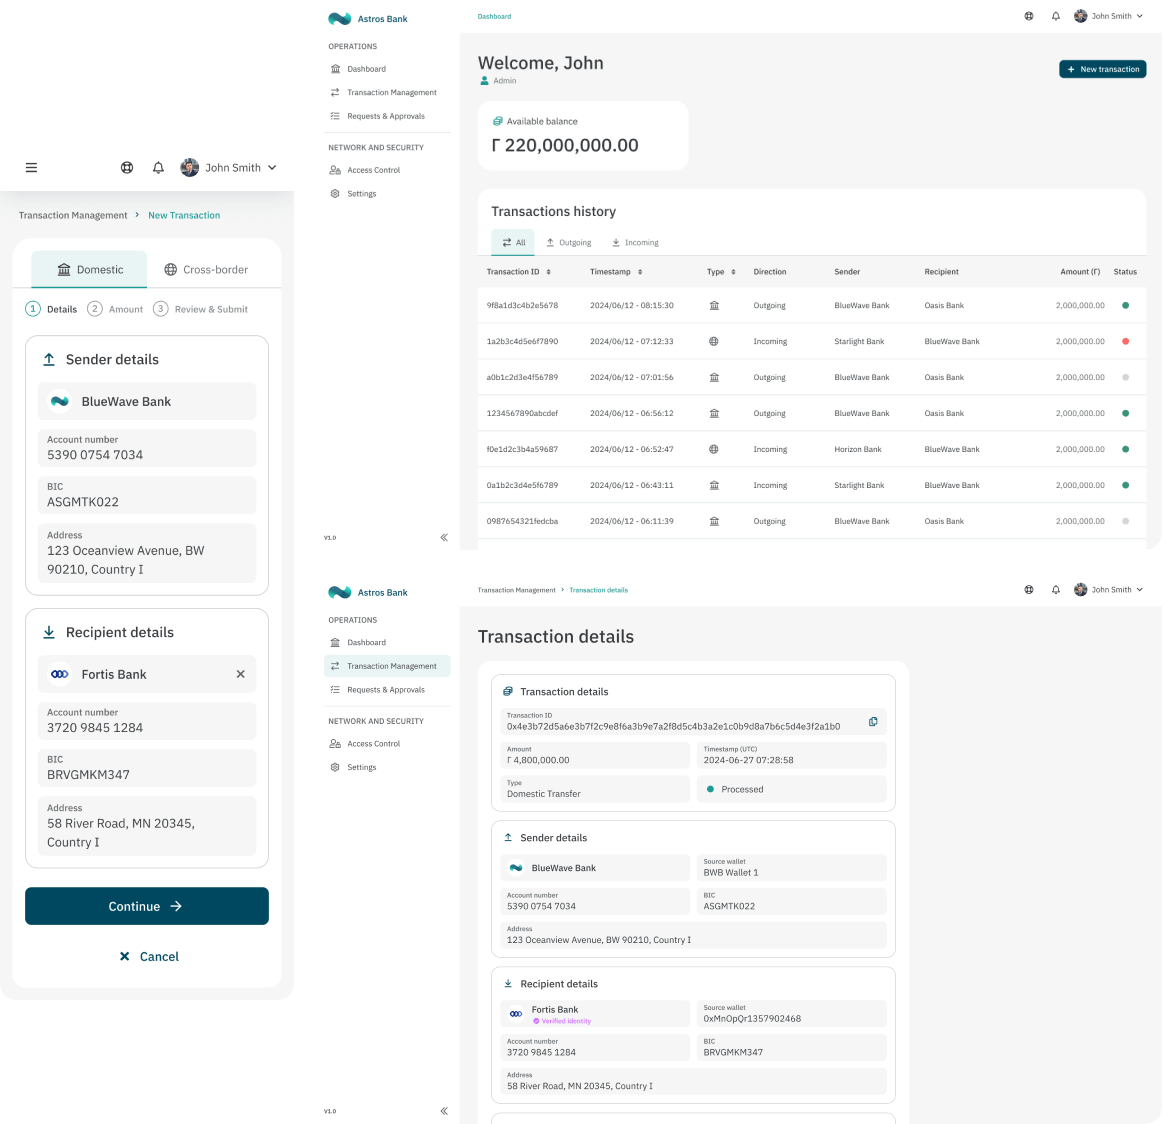Image resolution: width=1166 pixels, height=1124 pixels.
Task: Click Verified identity badge under Fortis Bank
Action: [x=562, y=1021]
